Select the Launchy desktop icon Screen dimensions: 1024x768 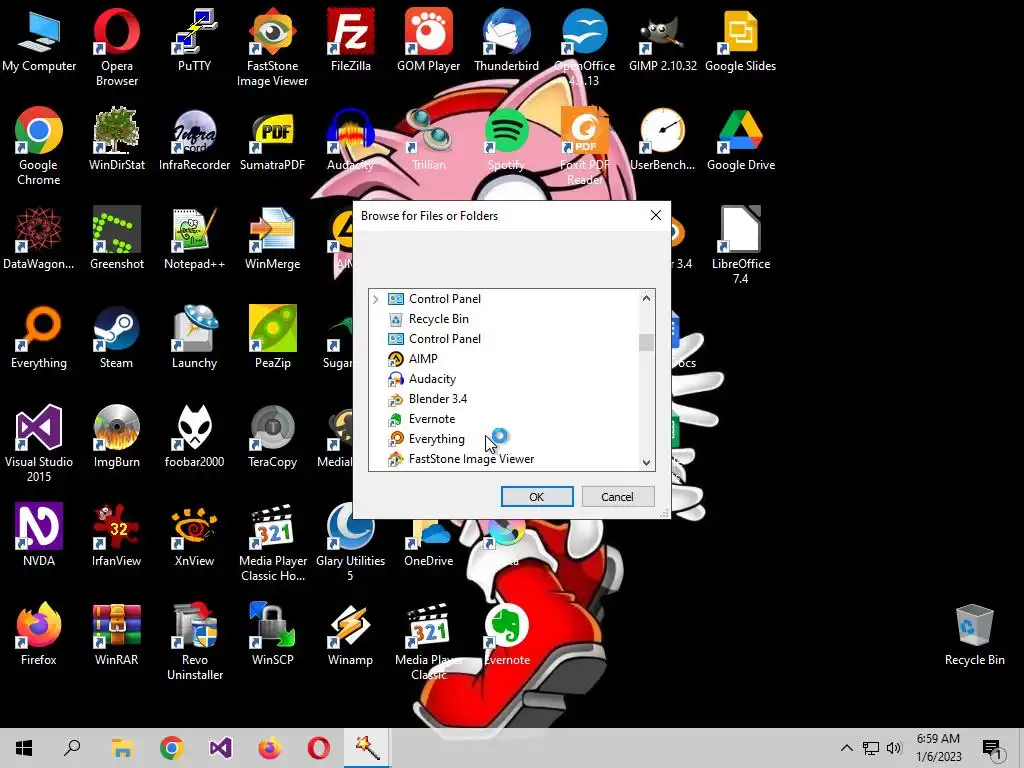coord(194,337)
